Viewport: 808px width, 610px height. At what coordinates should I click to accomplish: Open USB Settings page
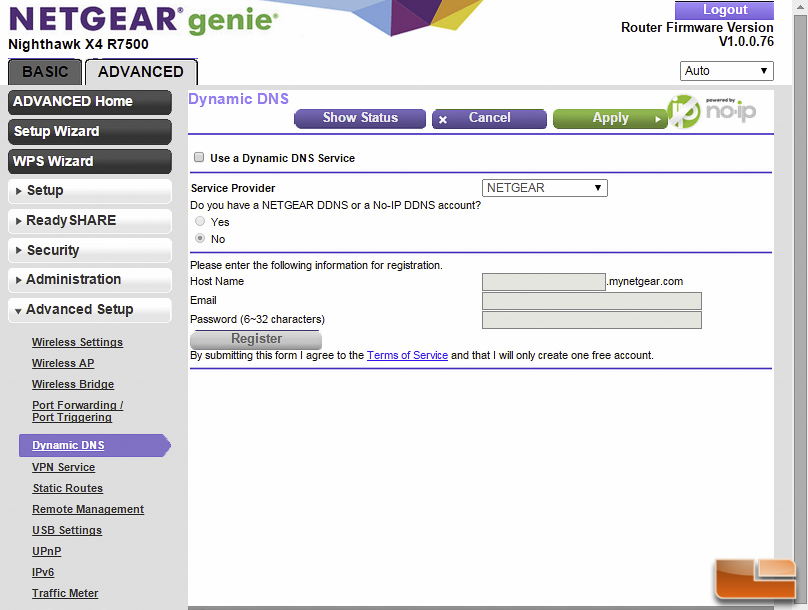pyautogui.click(x=67, y=531)
